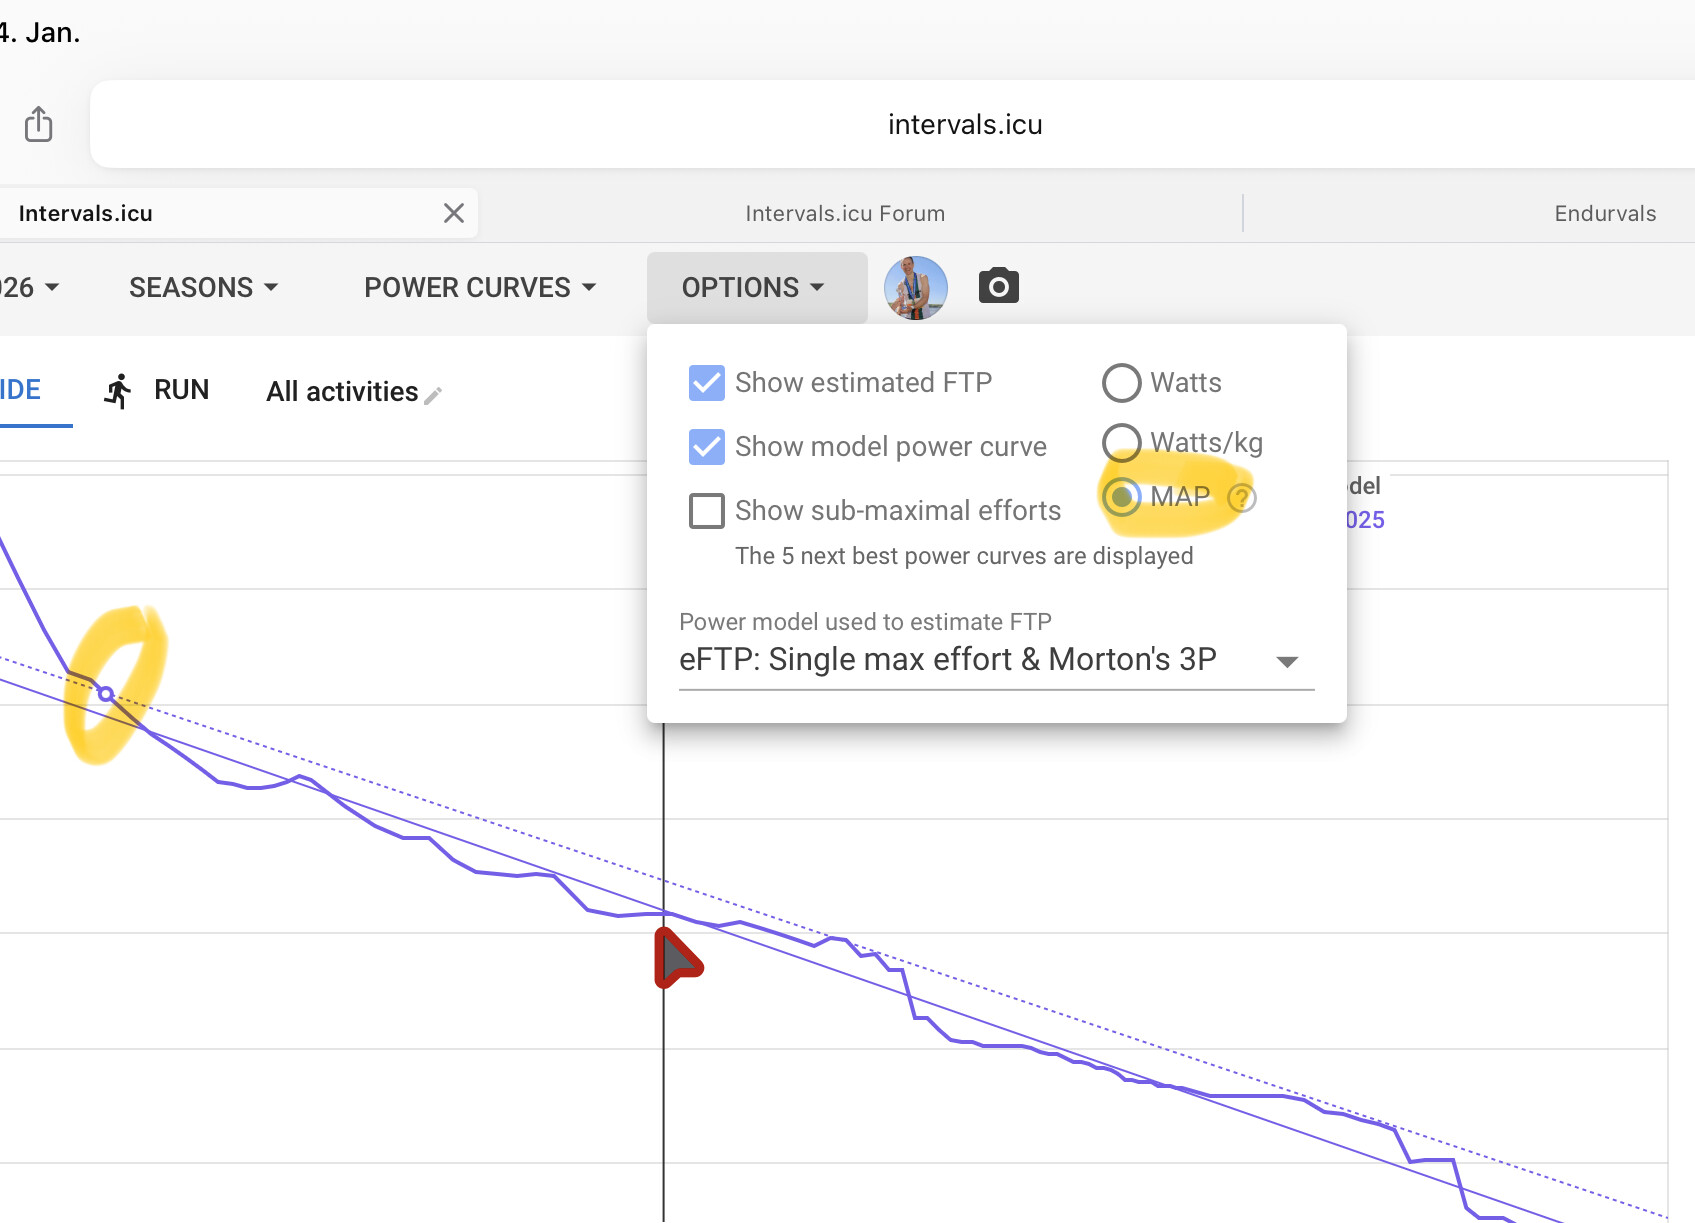Screen dimensions: 1695x1223
Task: Select the Watts radio option
Action: (x=1121, y=383)
